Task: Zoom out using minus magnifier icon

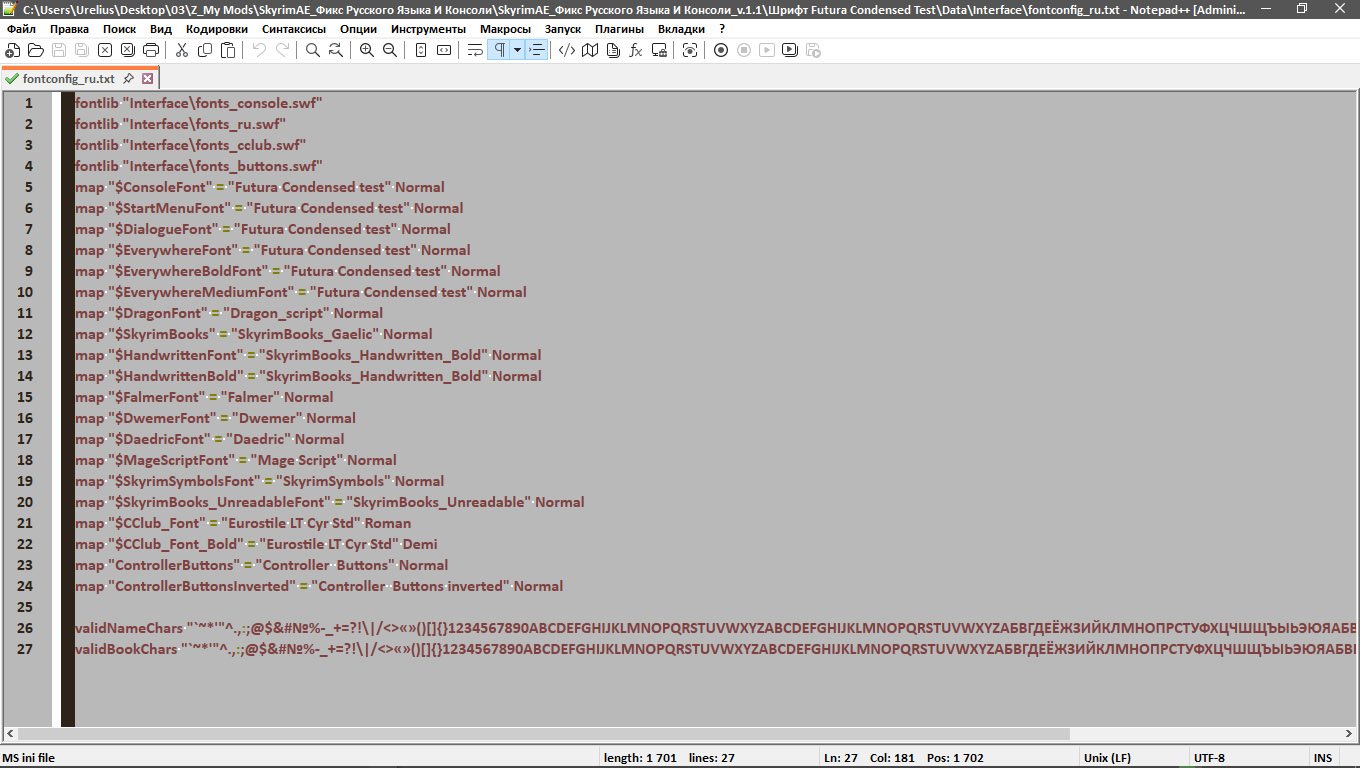Action: point(390,50)
